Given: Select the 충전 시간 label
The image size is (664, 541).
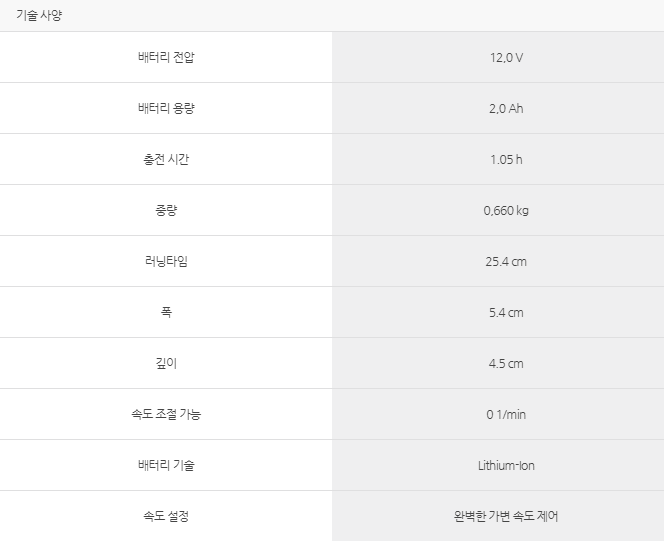Looking at the screenshot, I should click(166, 159).
